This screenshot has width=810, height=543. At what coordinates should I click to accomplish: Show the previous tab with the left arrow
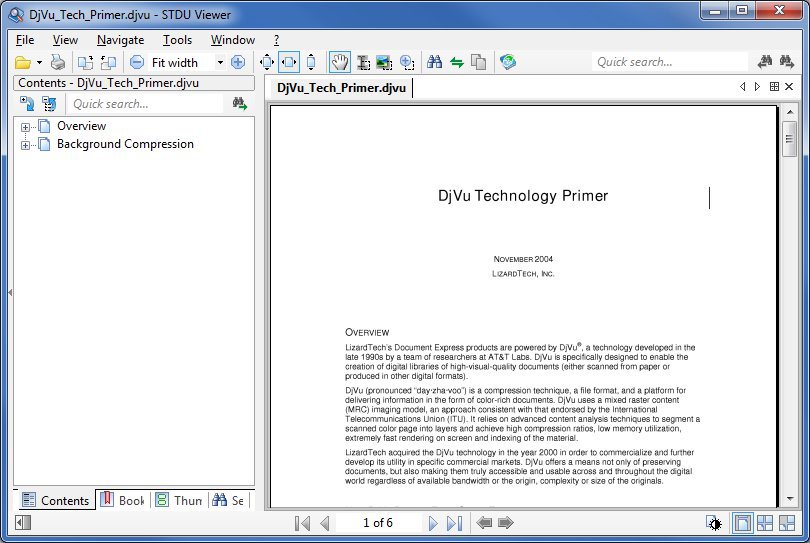click(x=742, y=87)
